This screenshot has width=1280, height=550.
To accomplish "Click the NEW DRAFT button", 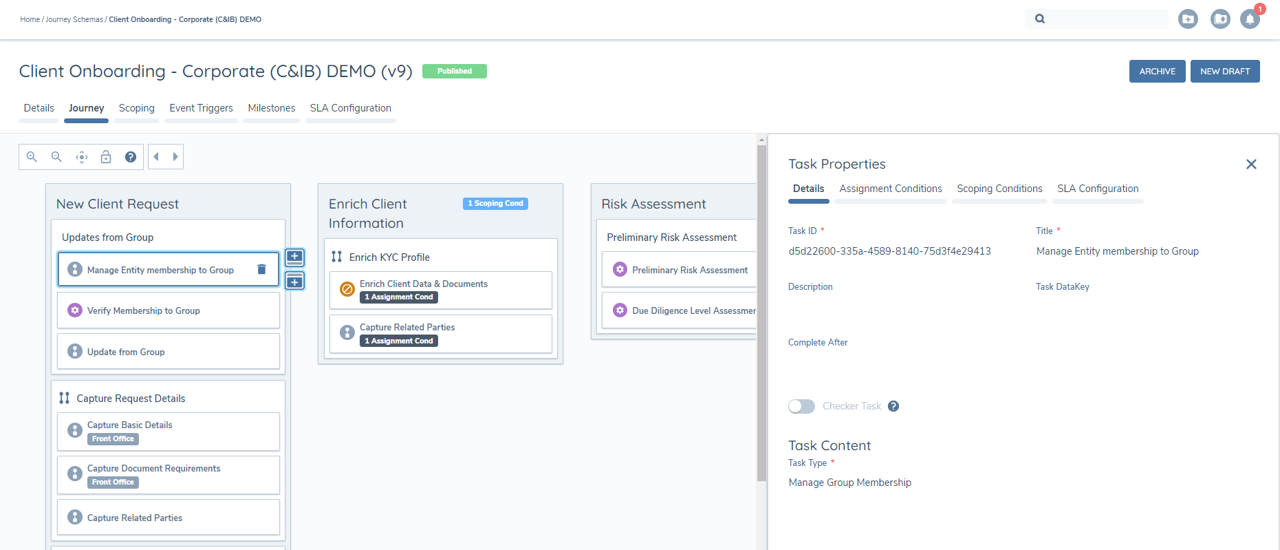I will 1225,71.
